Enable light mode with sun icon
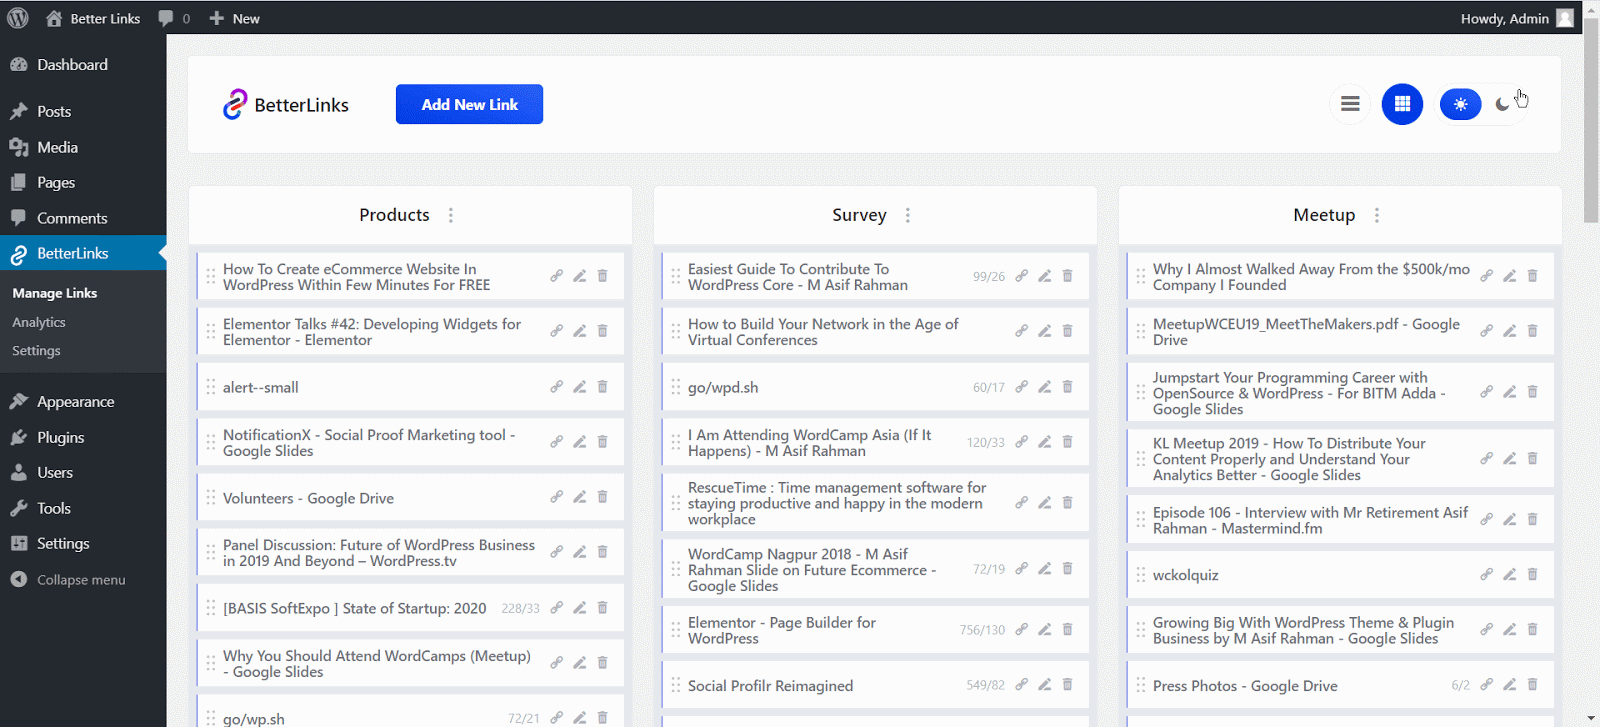This screenshot has height=727, width=1600. click(x=1460, y=104)
